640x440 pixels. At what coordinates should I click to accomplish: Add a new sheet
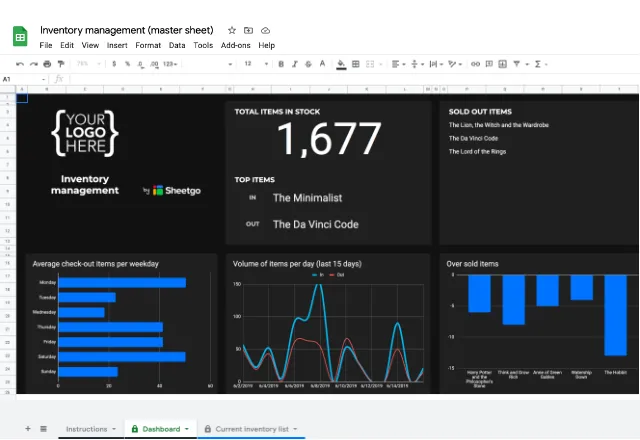tap(28, 429)
